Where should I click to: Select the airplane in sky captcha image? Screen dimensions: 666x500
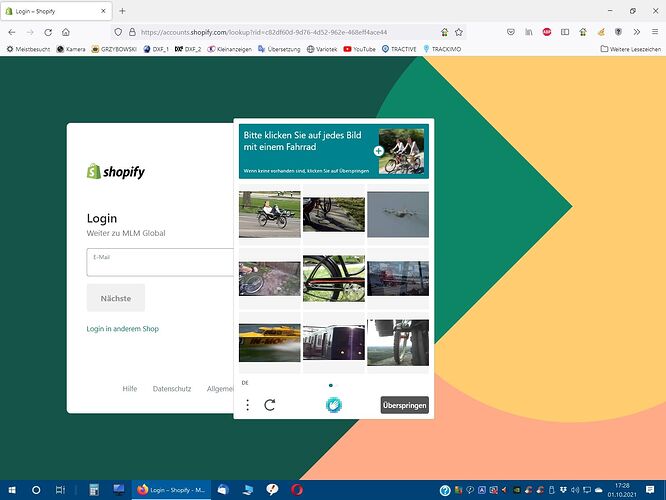(x=398, y=214)
